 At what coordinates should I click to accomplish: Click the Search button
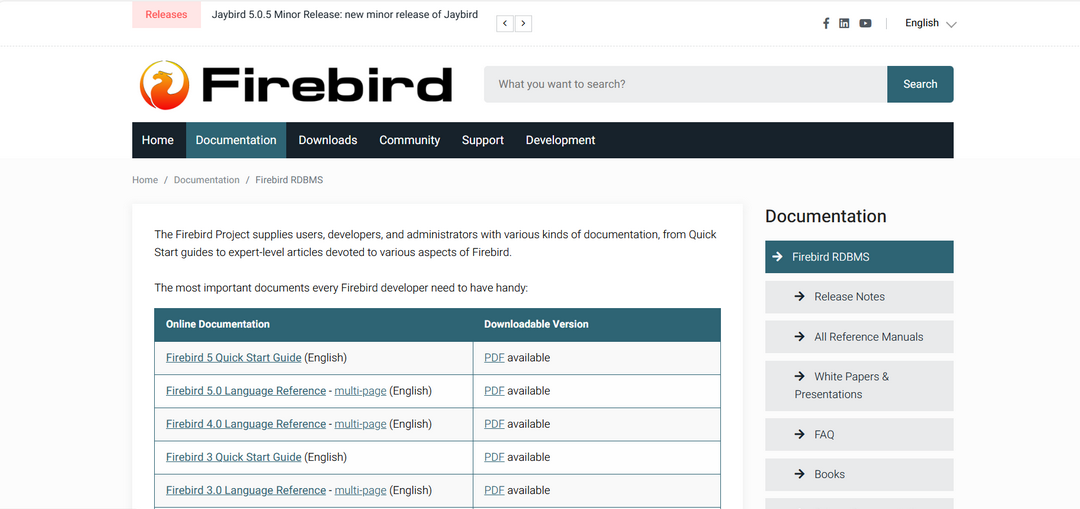pyautogui.click(x=920, y=84)
